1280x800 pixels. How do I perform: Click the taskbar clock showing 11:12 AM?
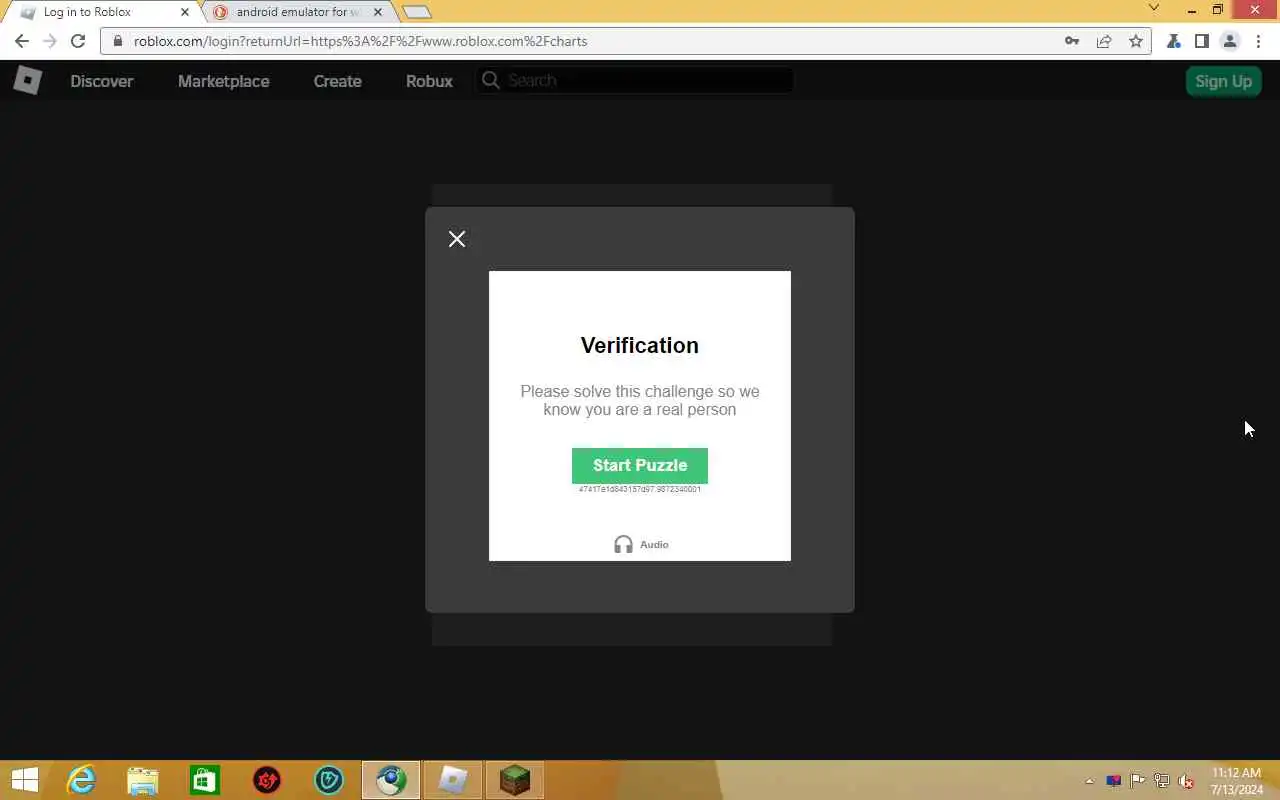1237,781
